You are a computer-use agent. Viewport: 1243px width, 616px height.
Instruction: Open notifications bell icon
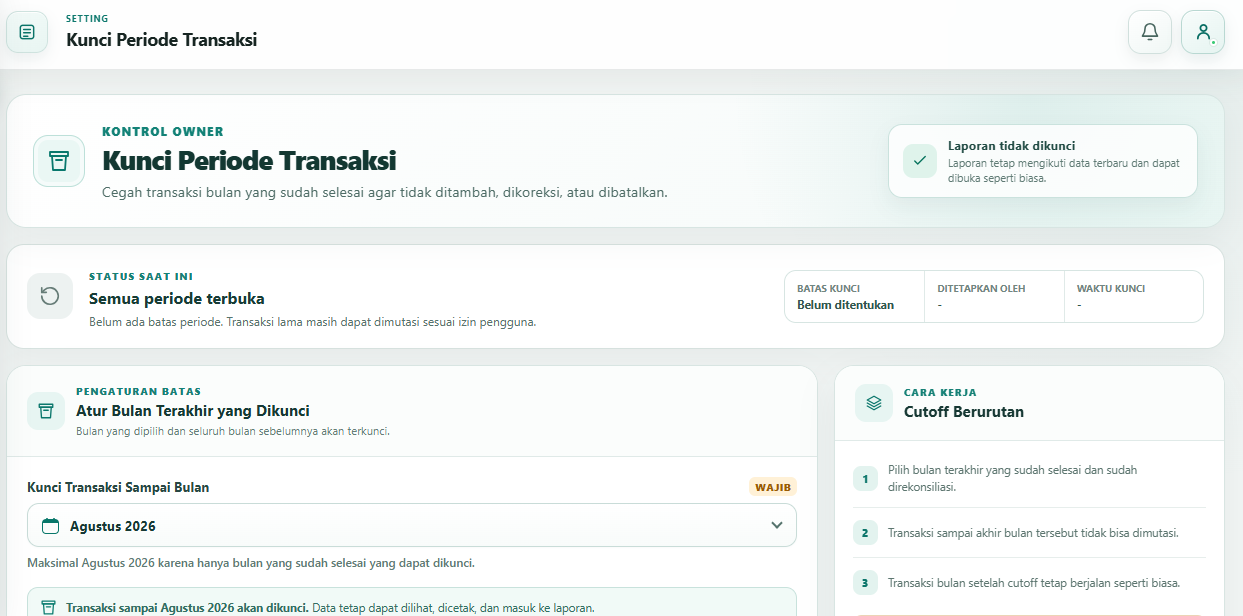1150,32
